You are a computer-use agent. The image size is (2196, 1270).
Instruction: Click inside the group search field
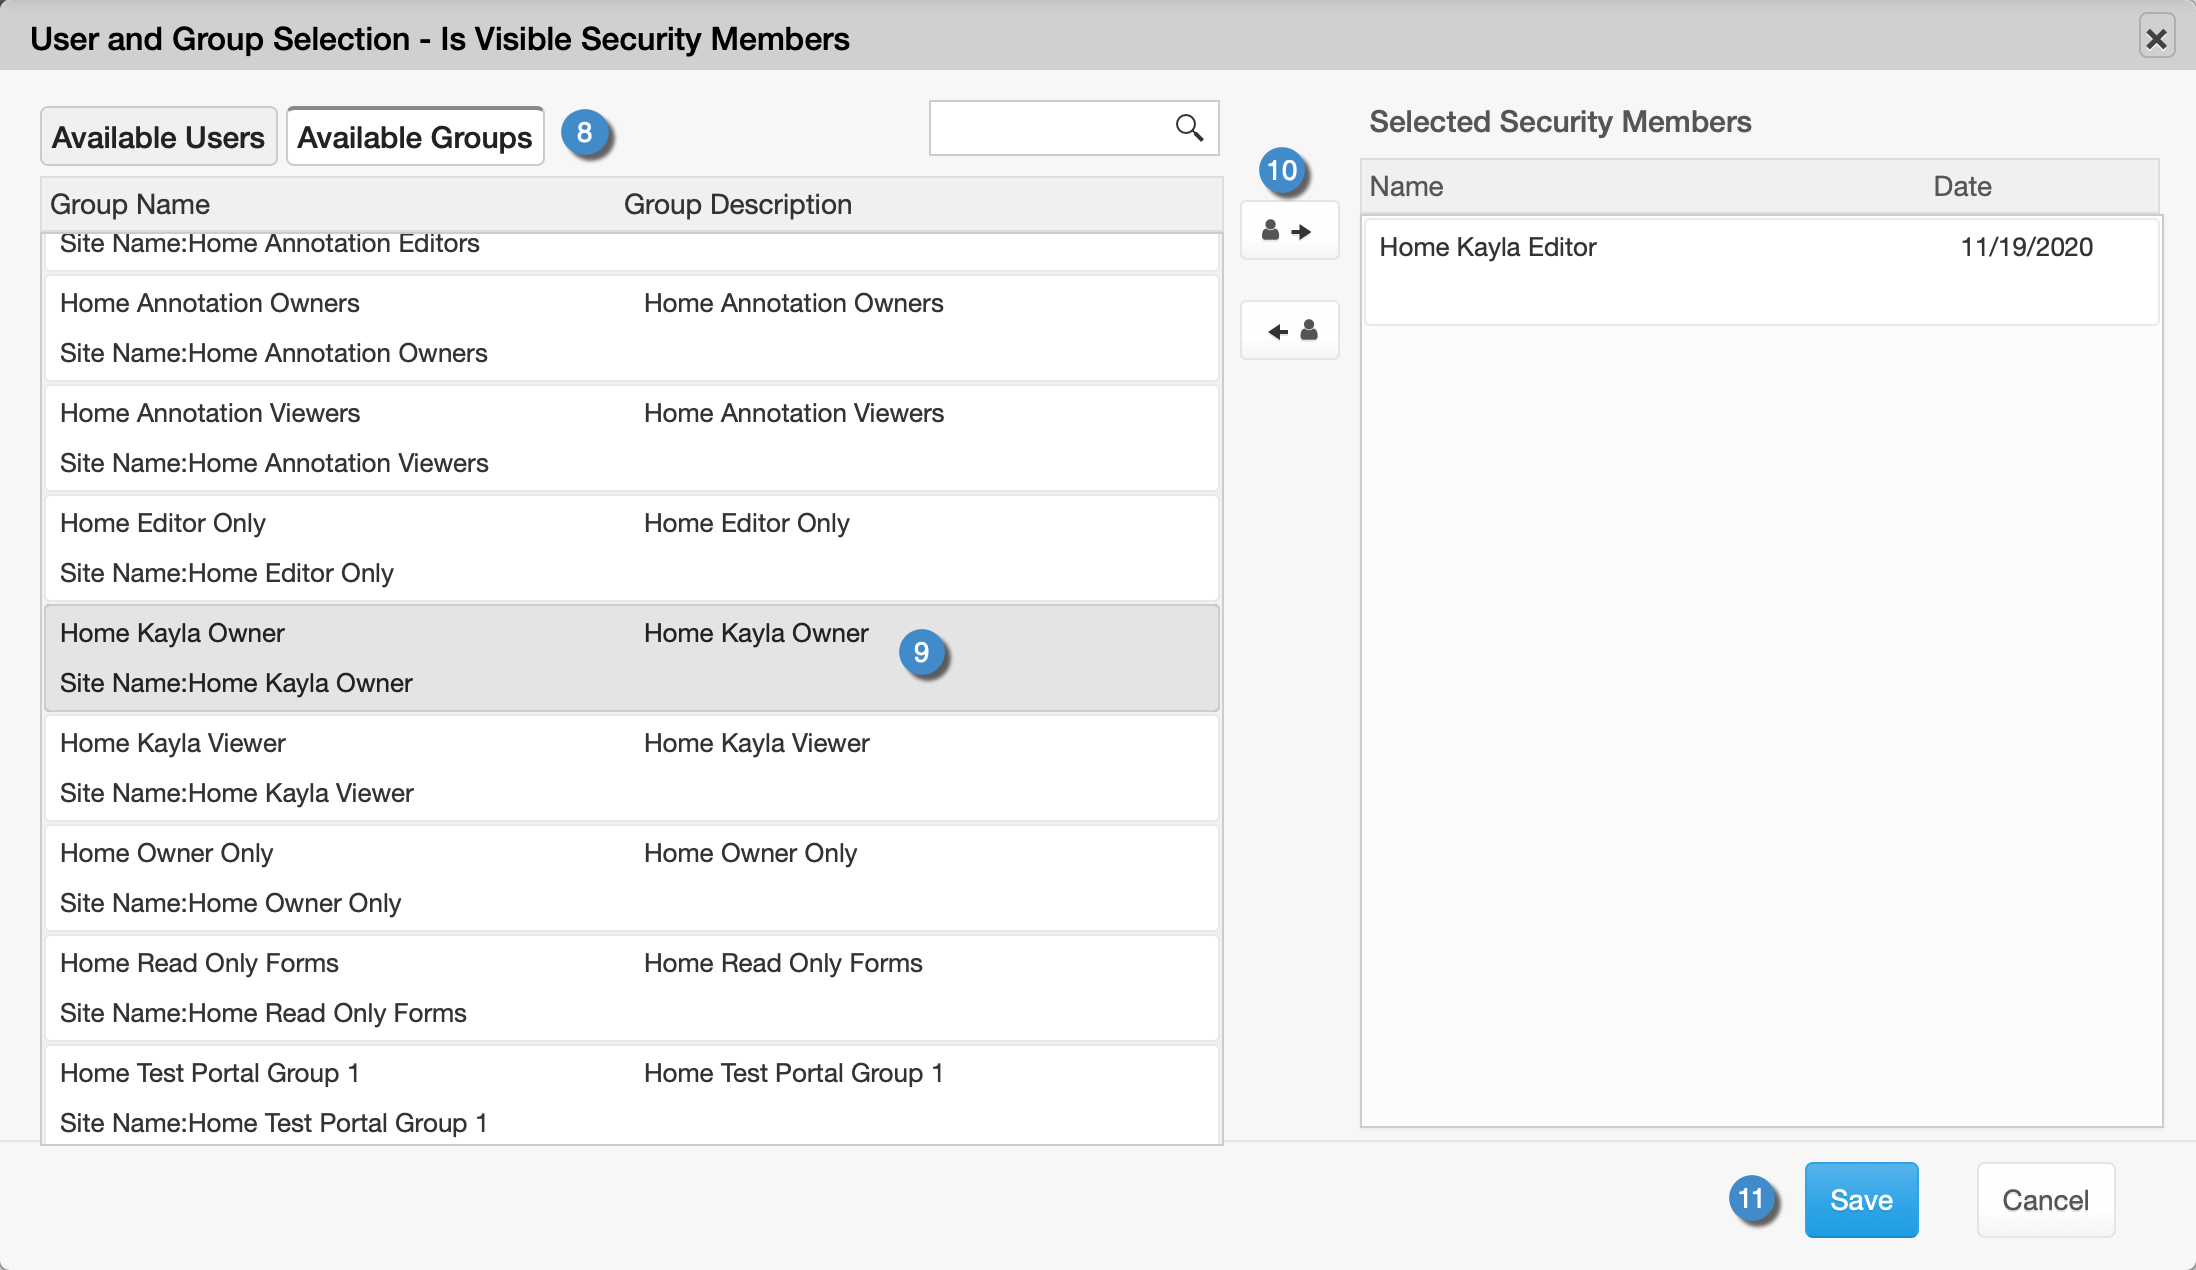point(1045,128)
